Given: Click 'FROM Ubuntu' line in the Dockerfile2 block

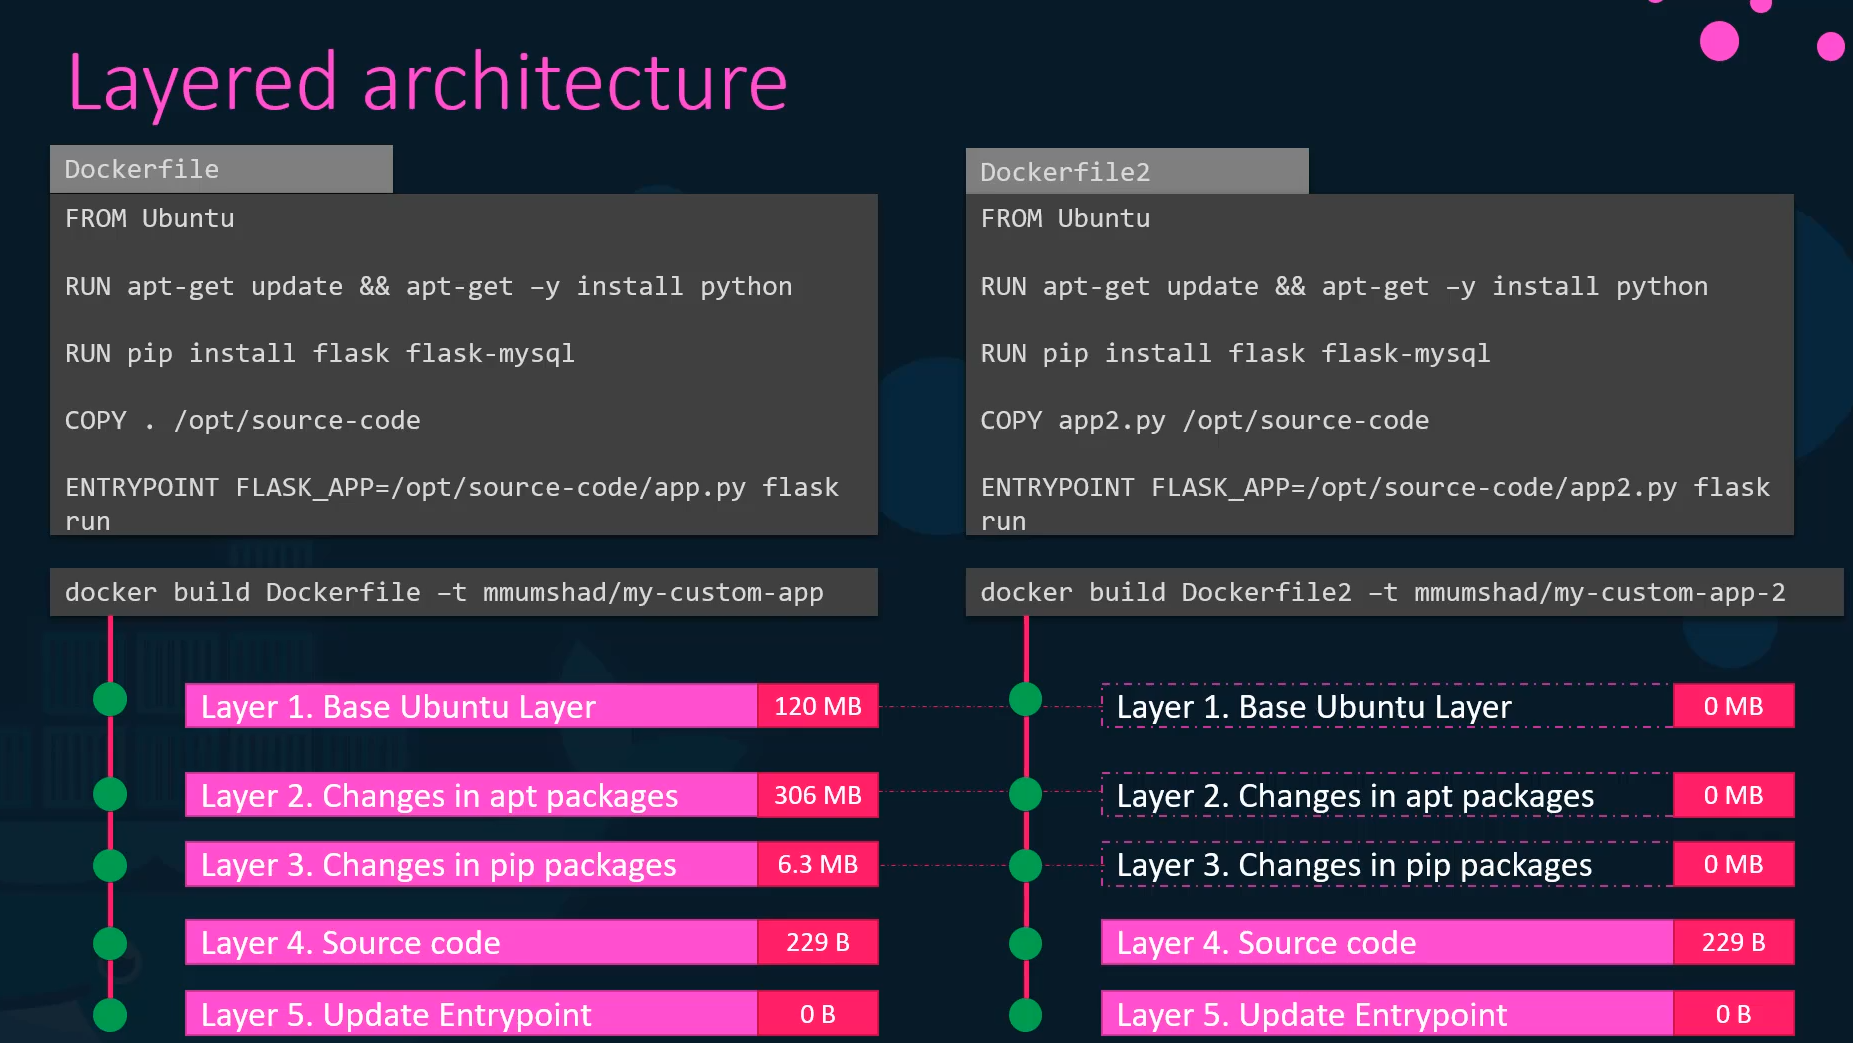Looking at the screenshot, I should [x=1066, y=218].
